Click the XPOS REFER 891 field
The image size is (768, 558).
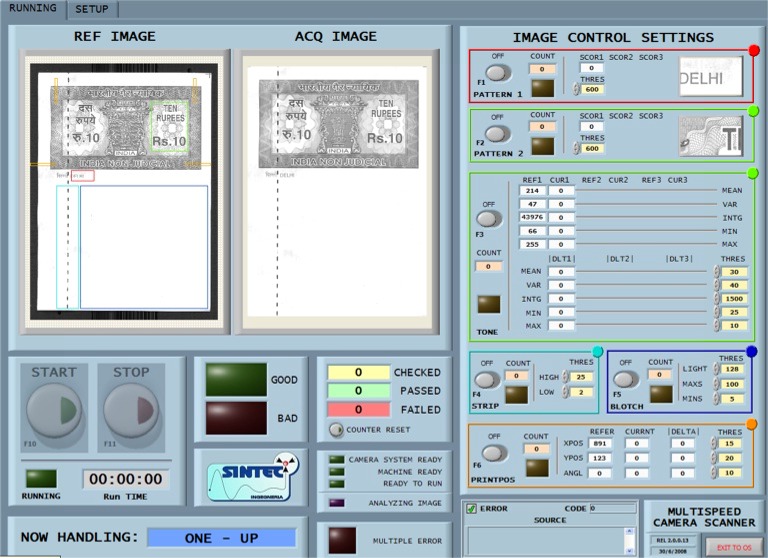tap(600, 443)
